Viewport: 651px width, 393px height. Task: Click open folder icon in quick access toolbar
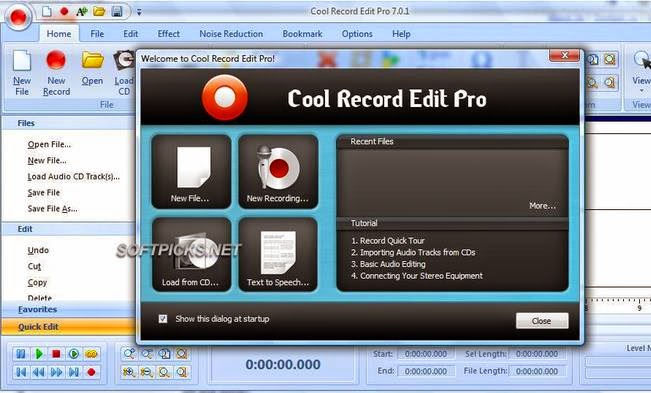click(99, 12)
